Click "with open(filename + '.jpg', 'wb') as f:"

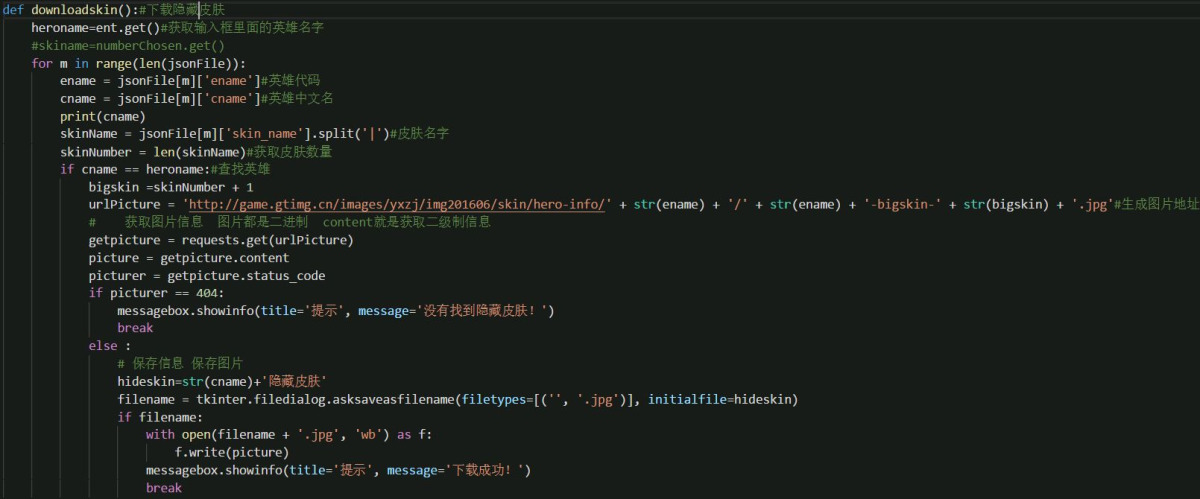289,436
